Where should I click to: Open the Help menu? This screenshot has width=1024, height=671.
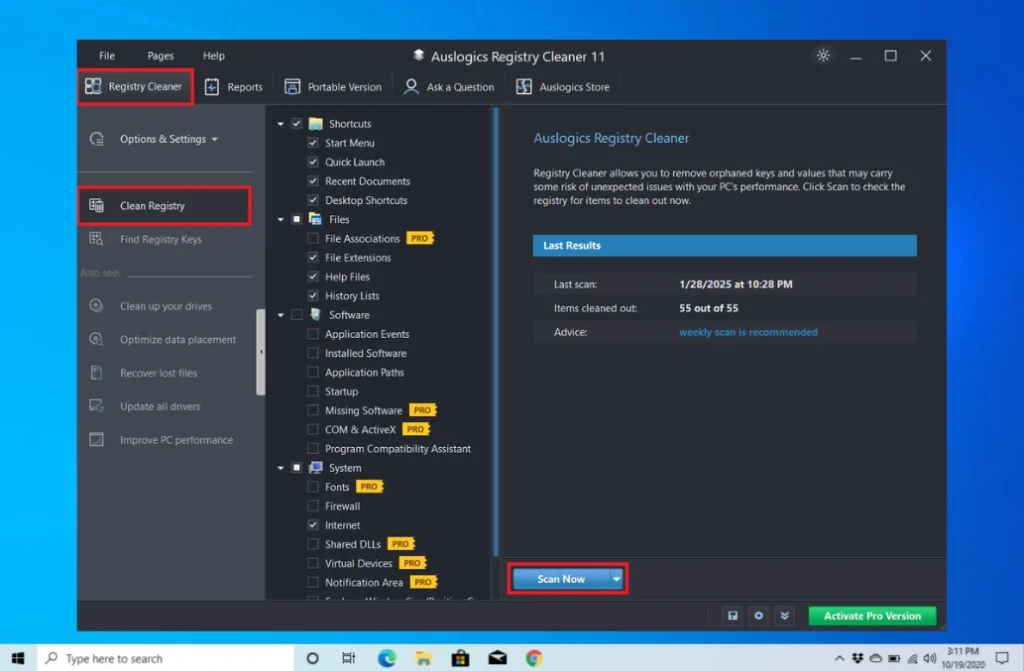pos(213,56)
